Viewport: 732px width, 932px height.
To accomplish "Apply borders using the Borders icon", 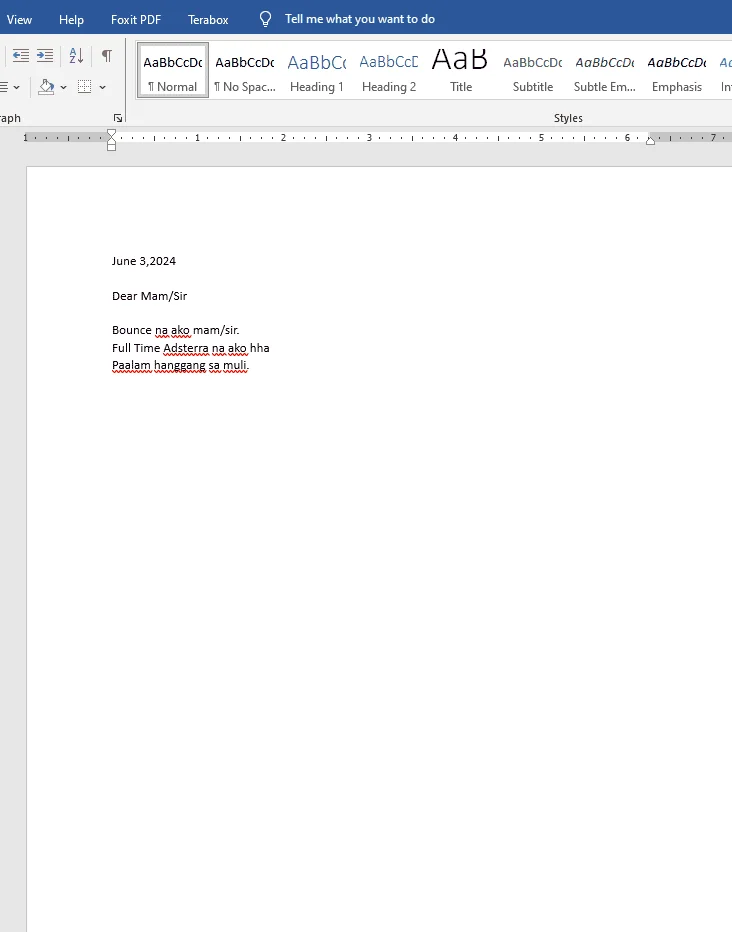I will click(x=85, y=87).
